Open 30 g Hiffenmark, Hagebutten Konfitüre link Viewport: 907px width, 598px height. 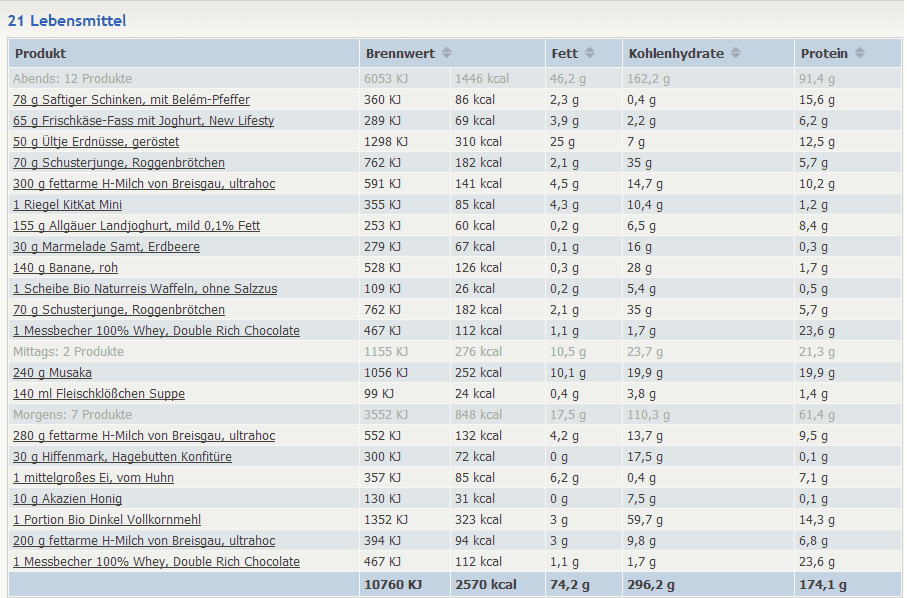pos(123,457)
